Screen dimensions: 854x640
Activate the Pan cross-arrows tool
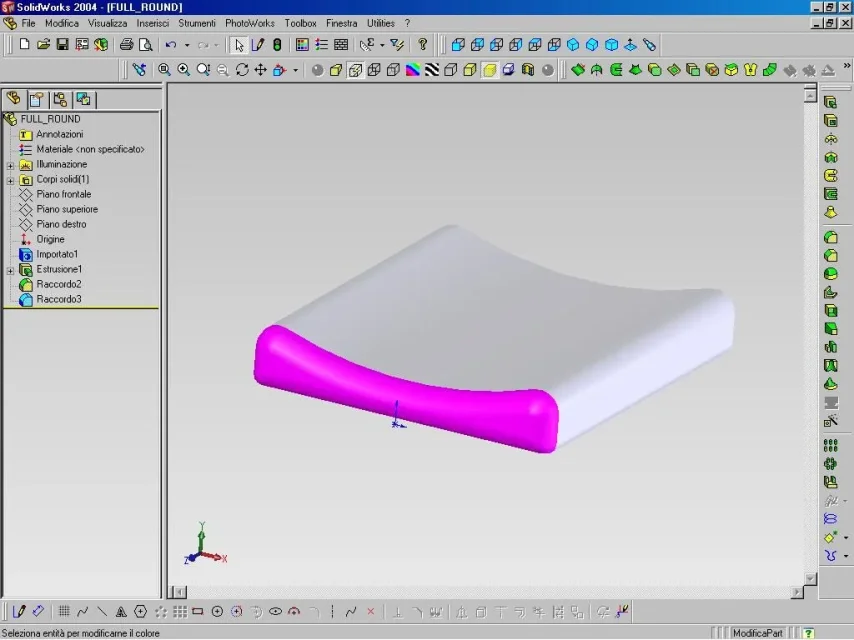click(261, 70)
